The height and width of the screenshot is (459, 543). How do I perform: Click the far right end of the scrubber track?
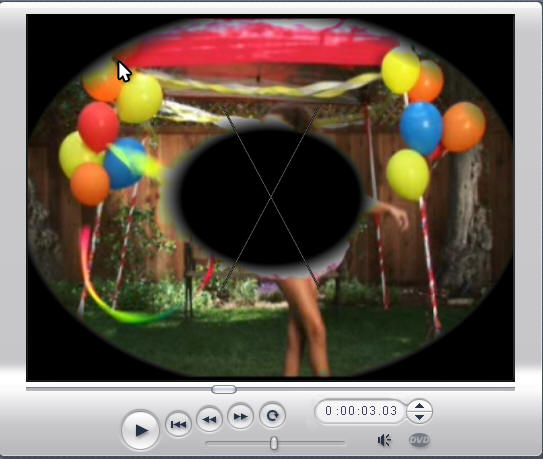pyautogui.click(x=513, y=389)
